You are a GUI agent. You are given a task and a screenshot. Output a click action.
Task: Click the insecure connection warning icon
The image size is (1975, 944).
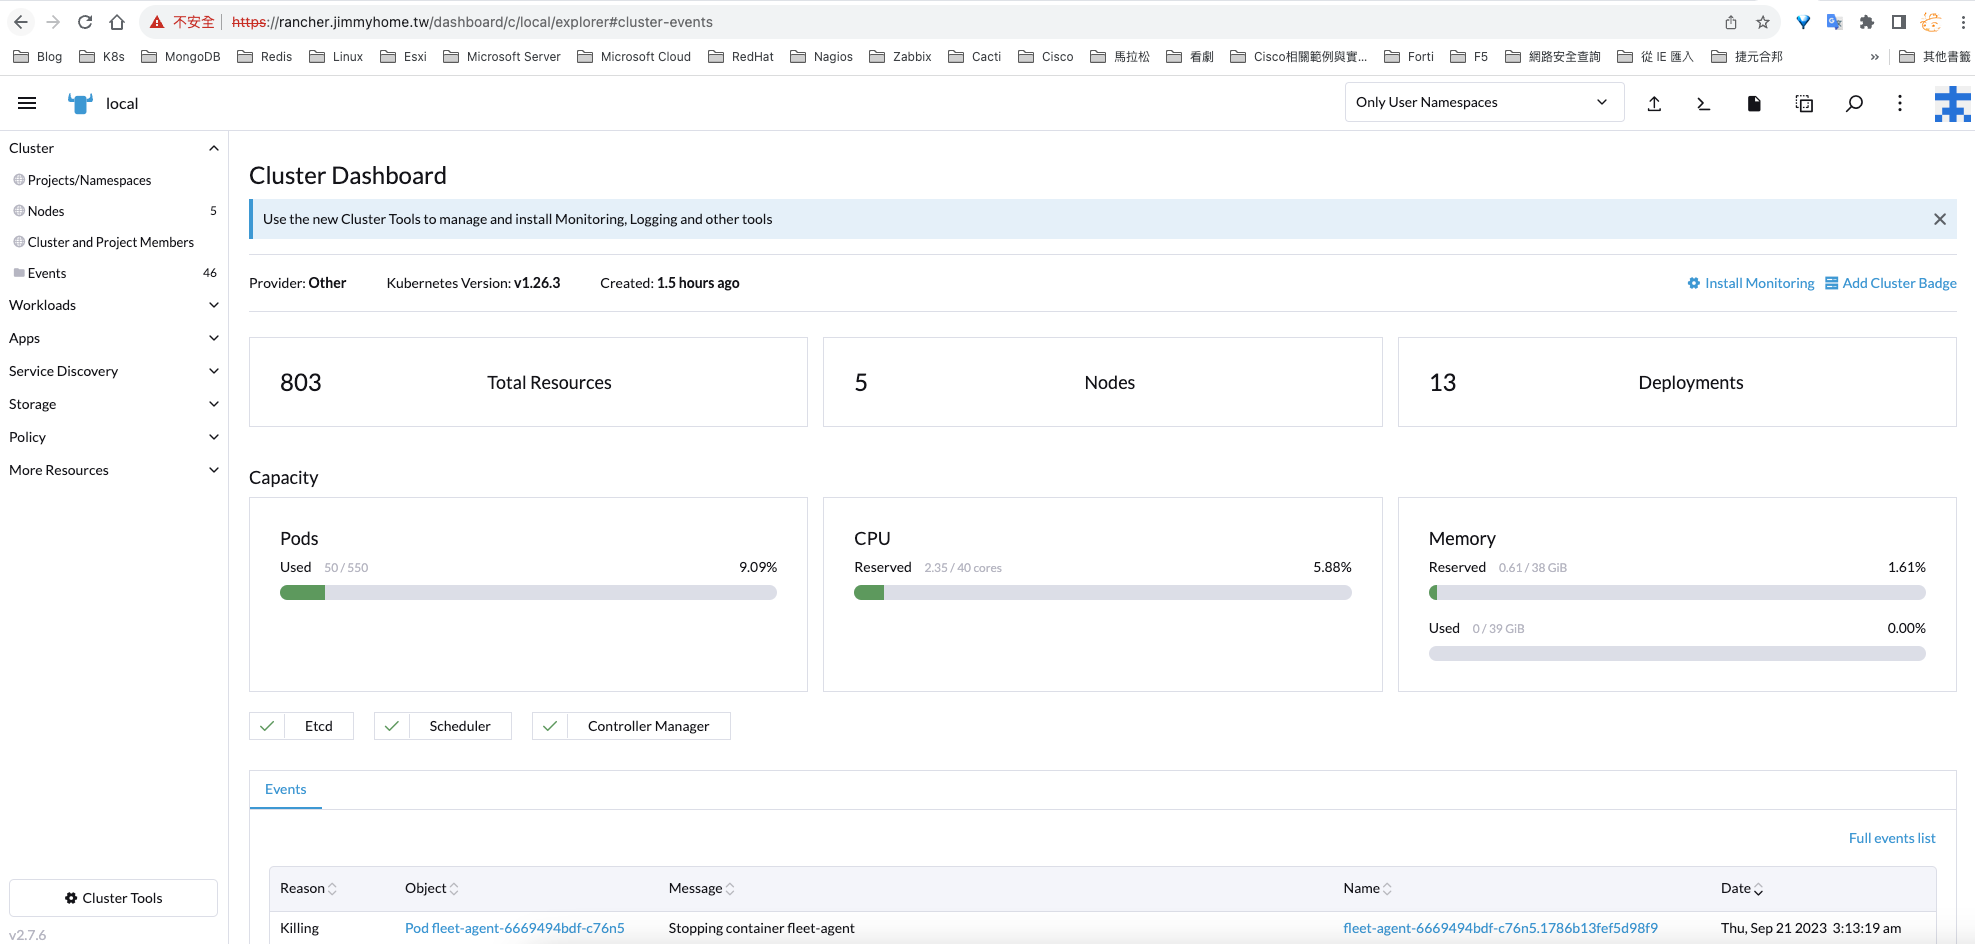pos(157,22)
